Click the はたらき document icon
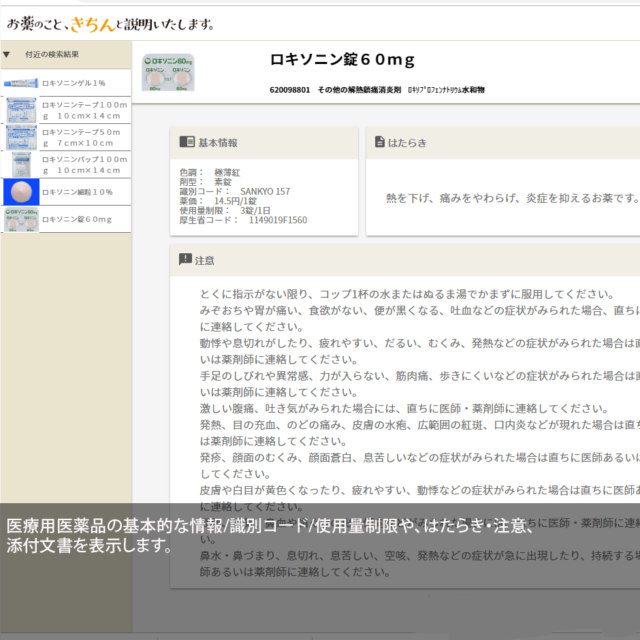Image resolution: width=640 pixels, height=640 pixels. point(379,142)
